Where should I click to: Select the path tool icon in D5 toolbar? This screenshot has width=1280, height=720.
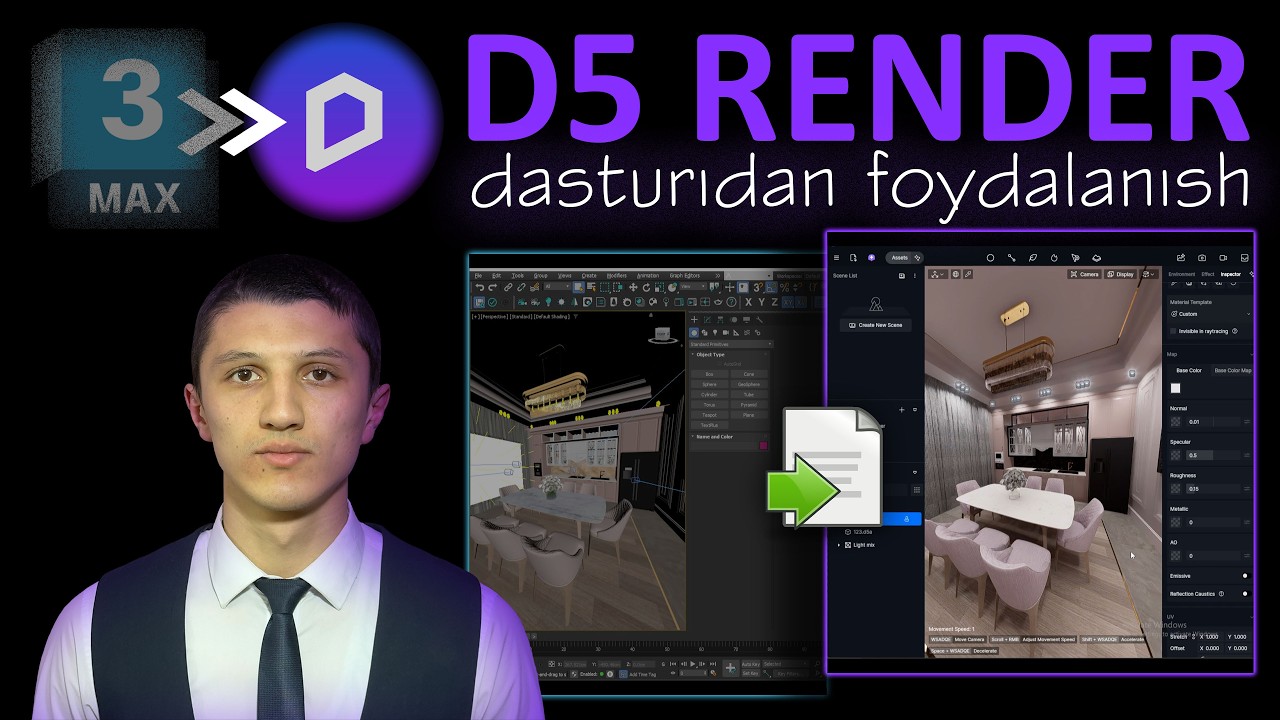[1012, 258]
